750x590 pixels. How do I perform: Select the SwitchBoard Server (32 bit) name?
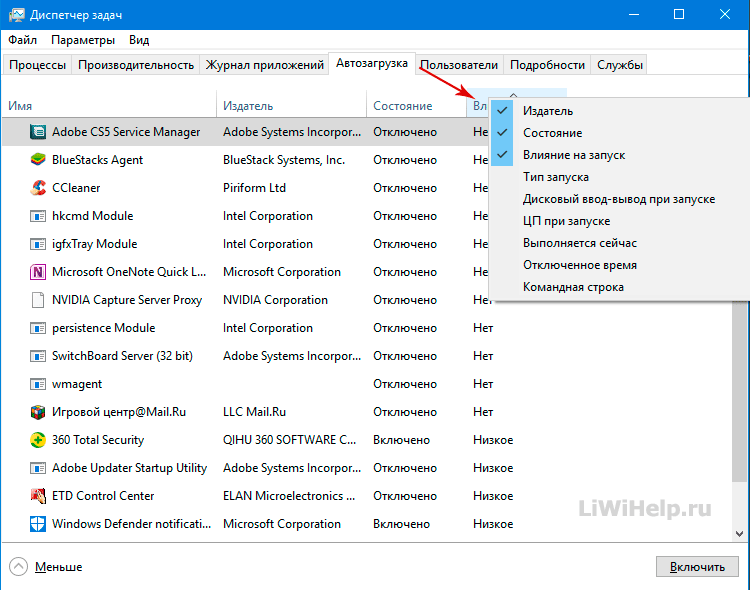pos(122,356)
